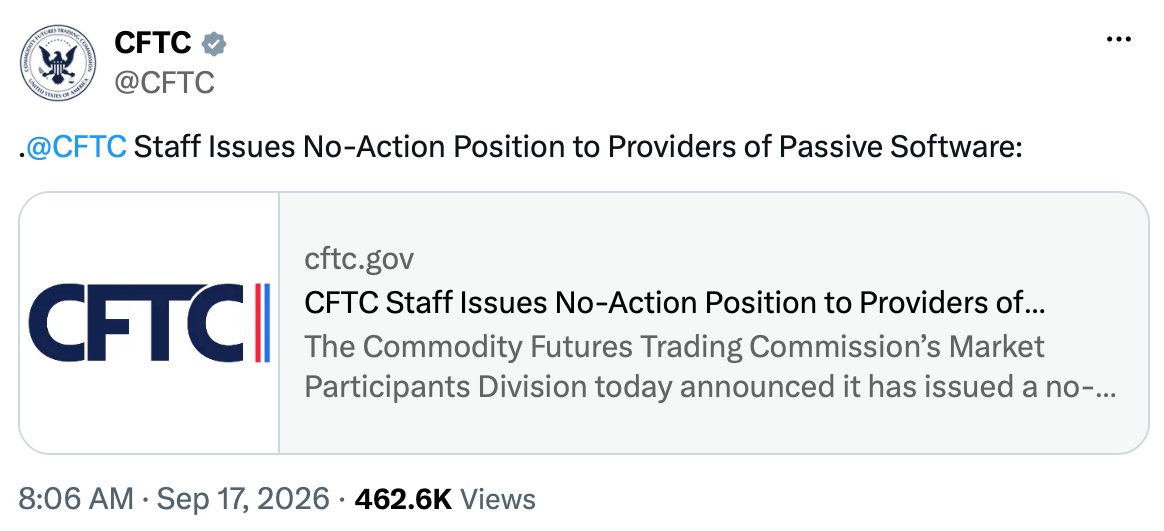Click the CFTC eagle seal avatar
The width and height of the screenshot is (1164, 531).
click(57, 62)
